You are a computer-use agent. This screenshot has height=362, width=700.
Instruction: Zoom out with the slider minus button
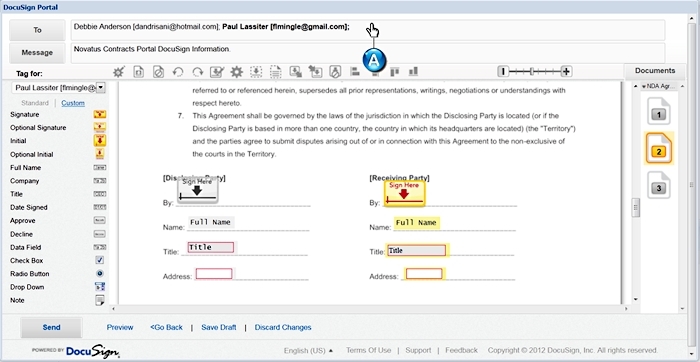coord(503,71)
